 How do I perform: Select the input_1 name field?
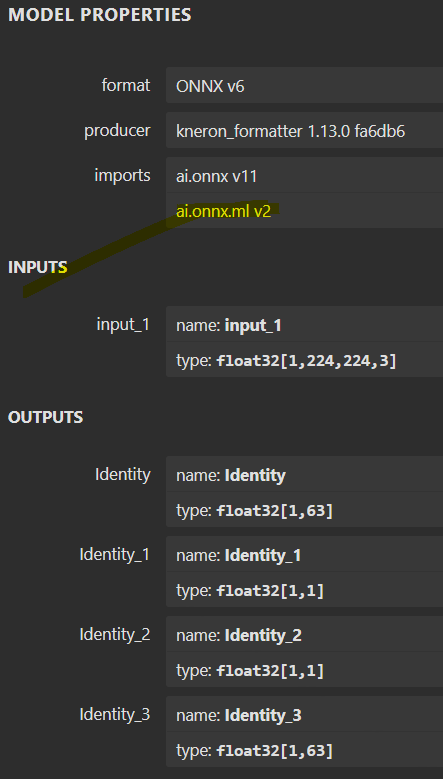304,324
